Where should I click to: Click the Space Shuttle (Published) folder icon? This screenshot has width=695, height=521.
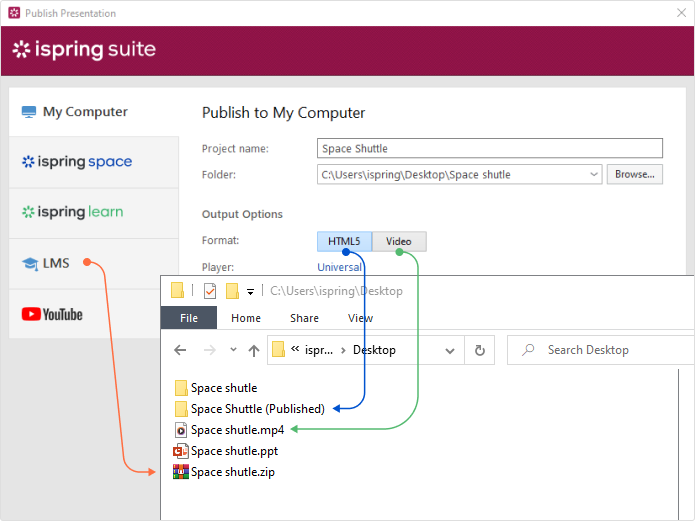coord(181,409)
